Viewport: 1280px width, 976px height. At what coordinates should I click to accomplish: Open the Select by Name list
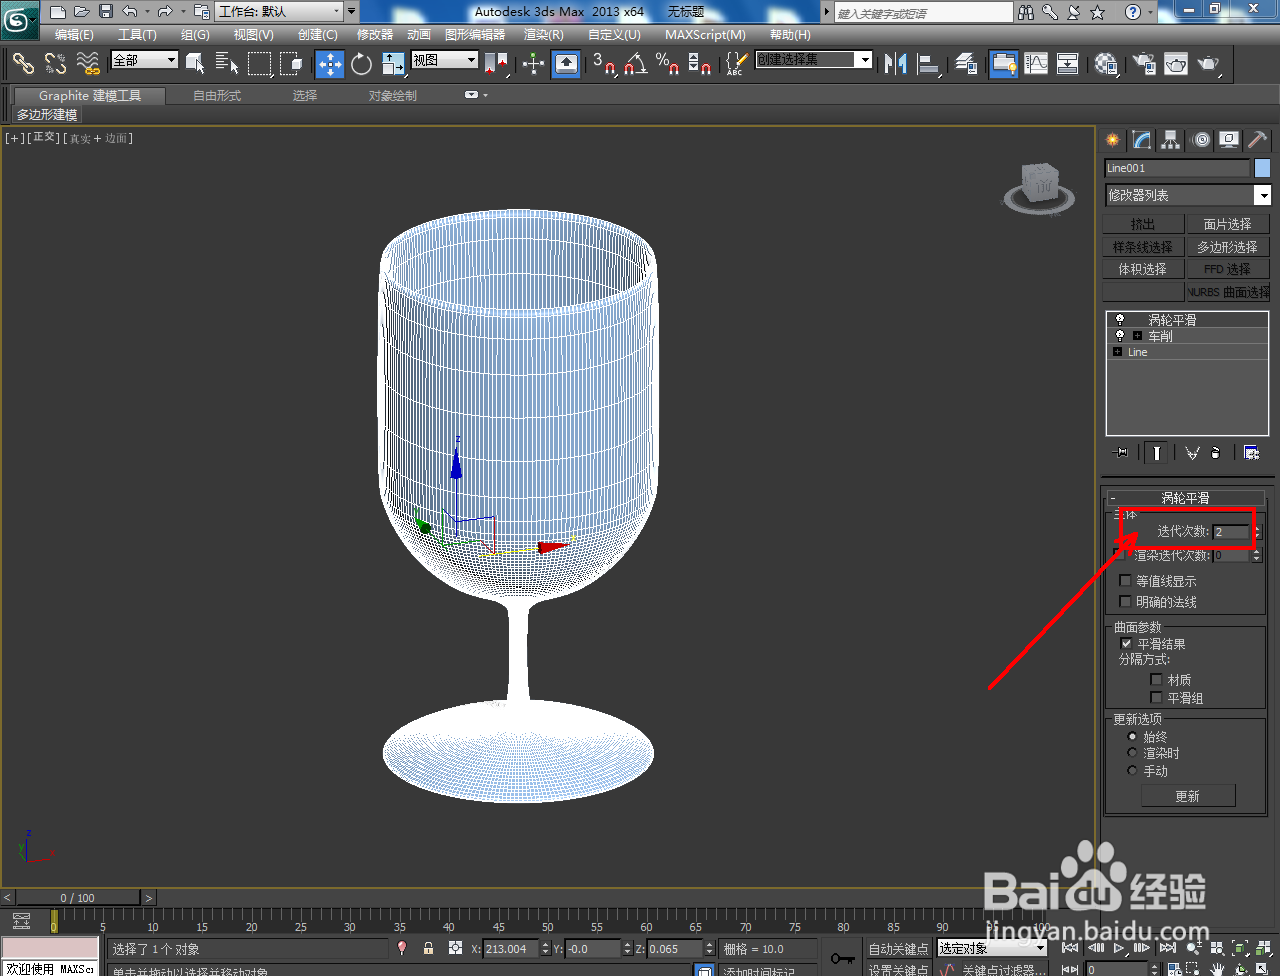coord(227,64)
